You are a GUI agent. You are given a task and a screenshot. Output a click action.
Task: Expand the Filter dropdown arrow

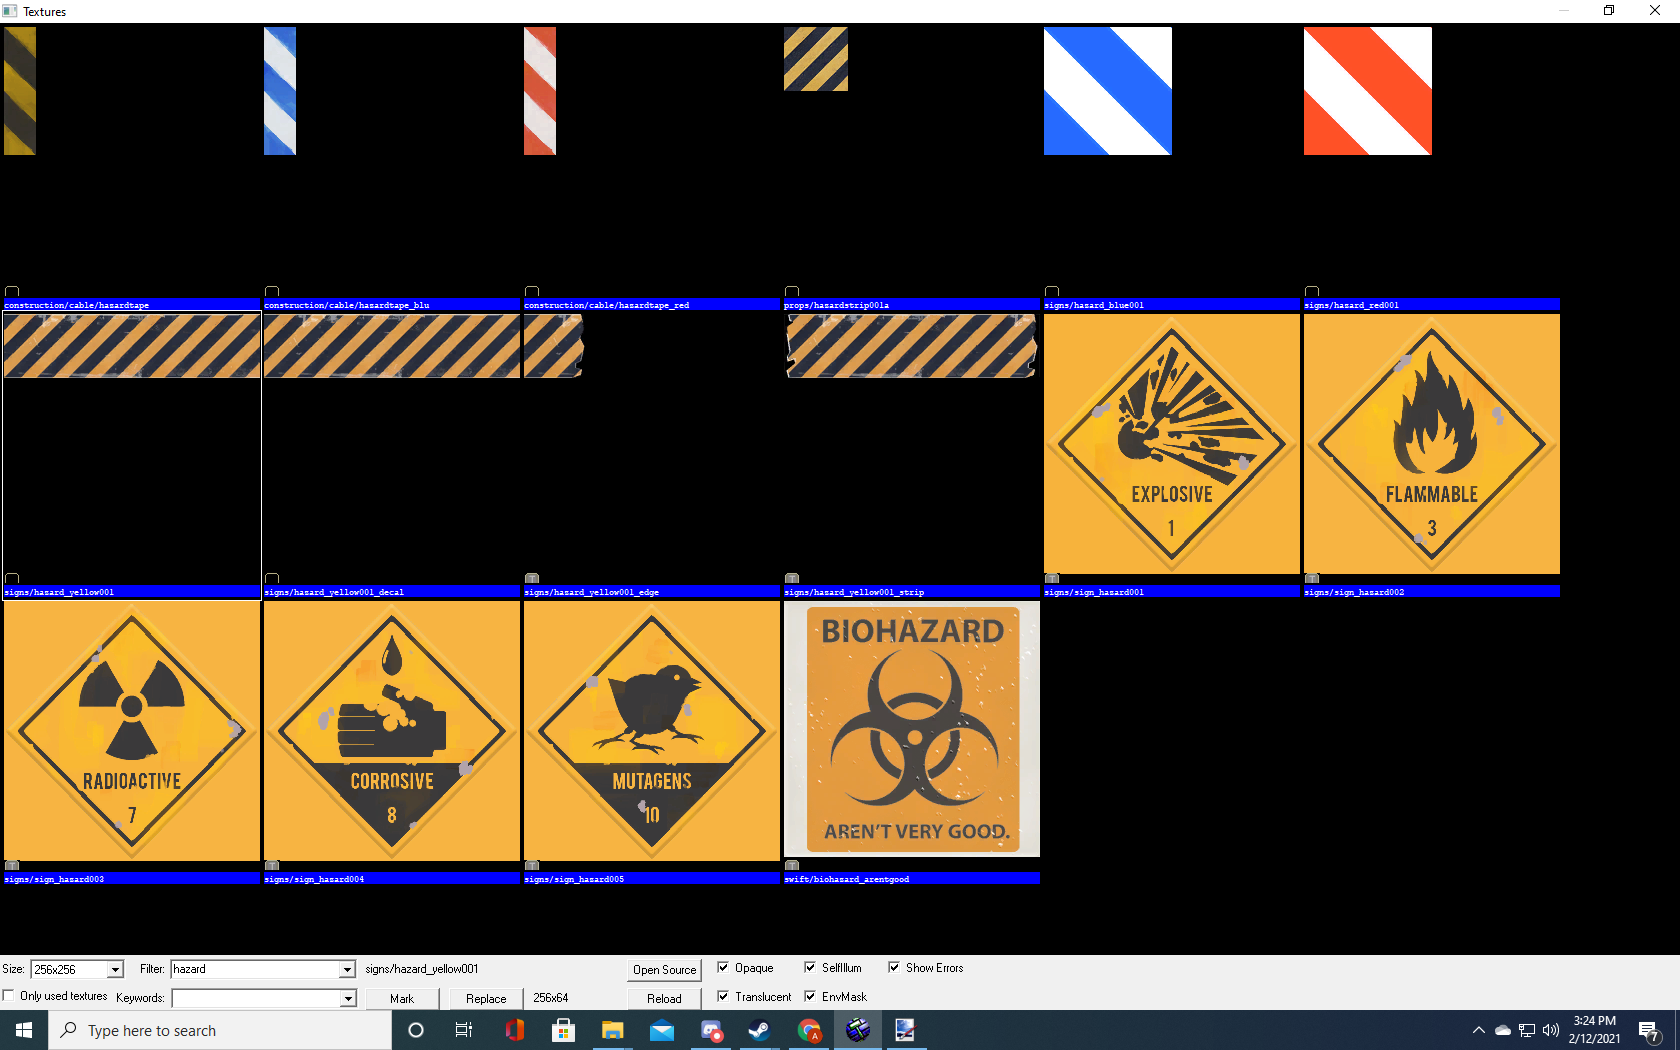(347, 969)
